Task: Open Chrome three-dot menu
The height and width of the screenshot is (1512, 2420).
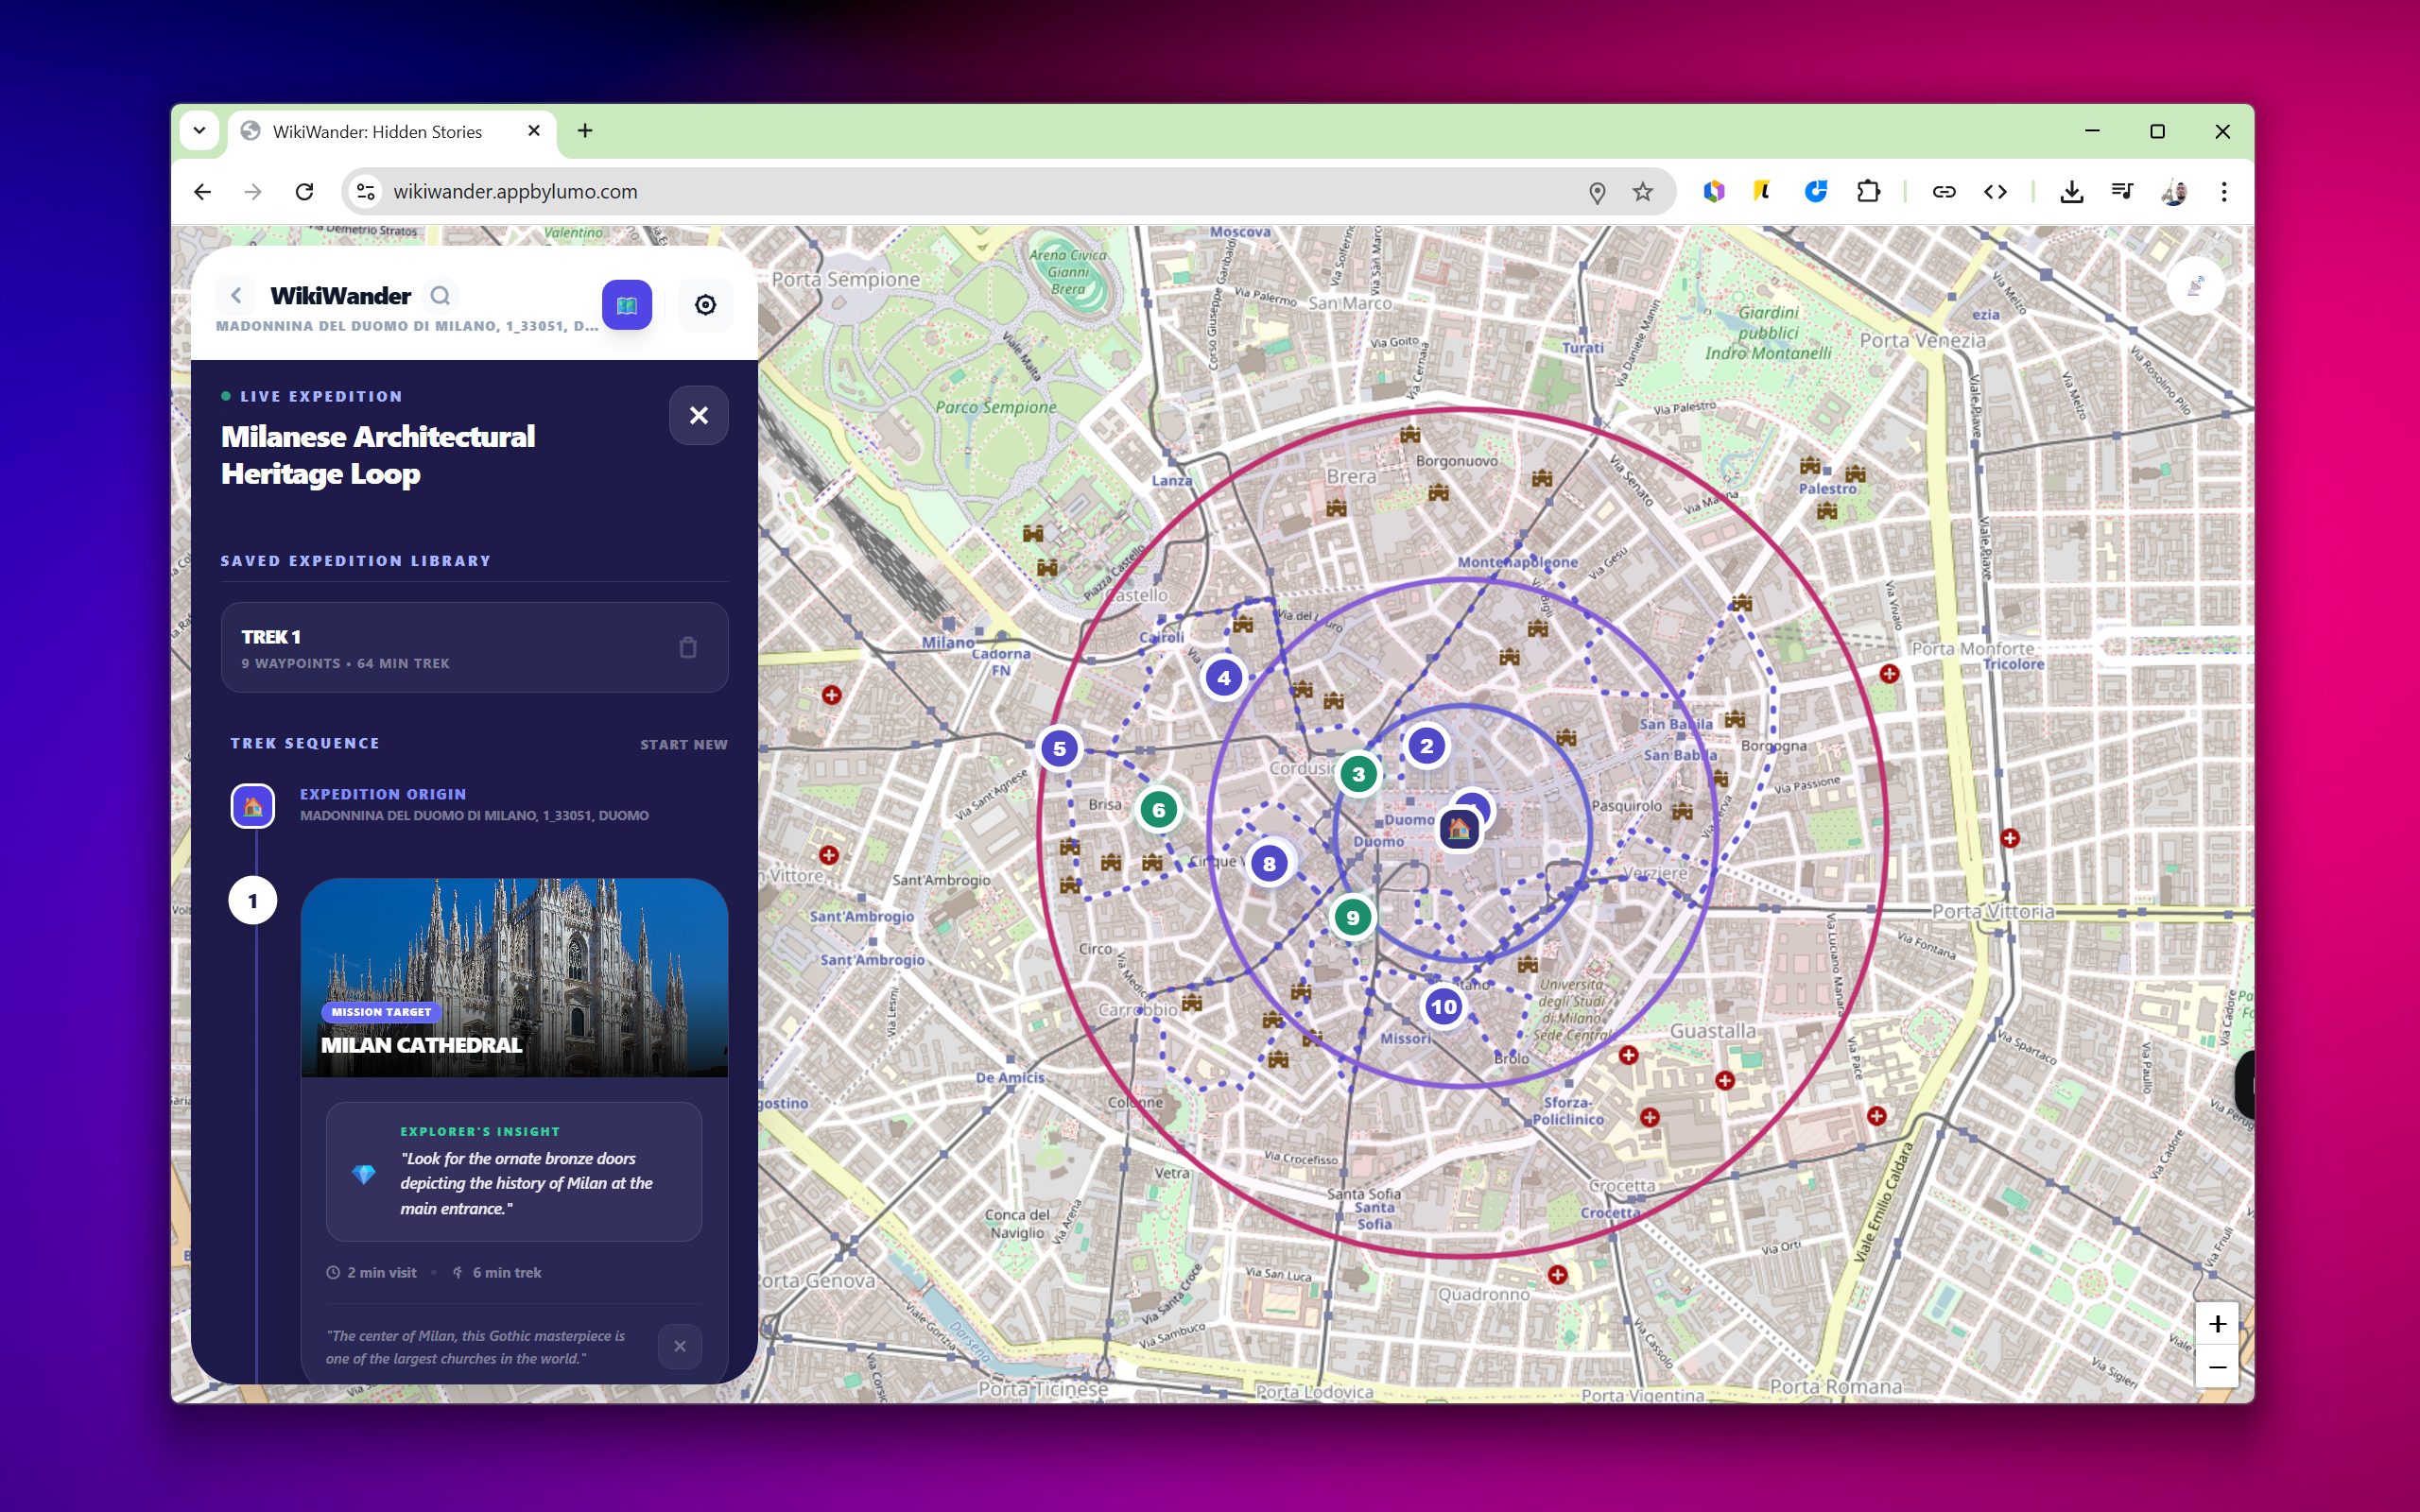Action: click(x=2224, y=192)
